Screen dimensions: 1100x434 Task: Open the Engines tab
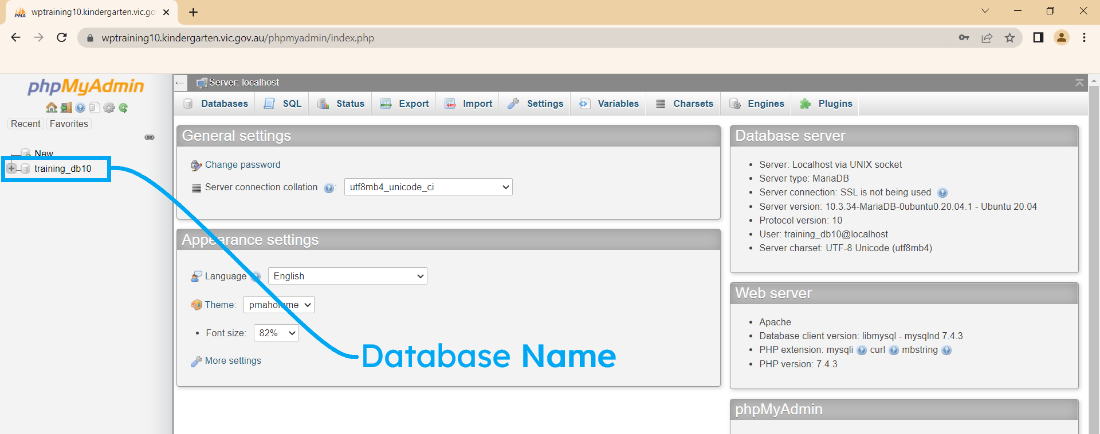(757, 104)
